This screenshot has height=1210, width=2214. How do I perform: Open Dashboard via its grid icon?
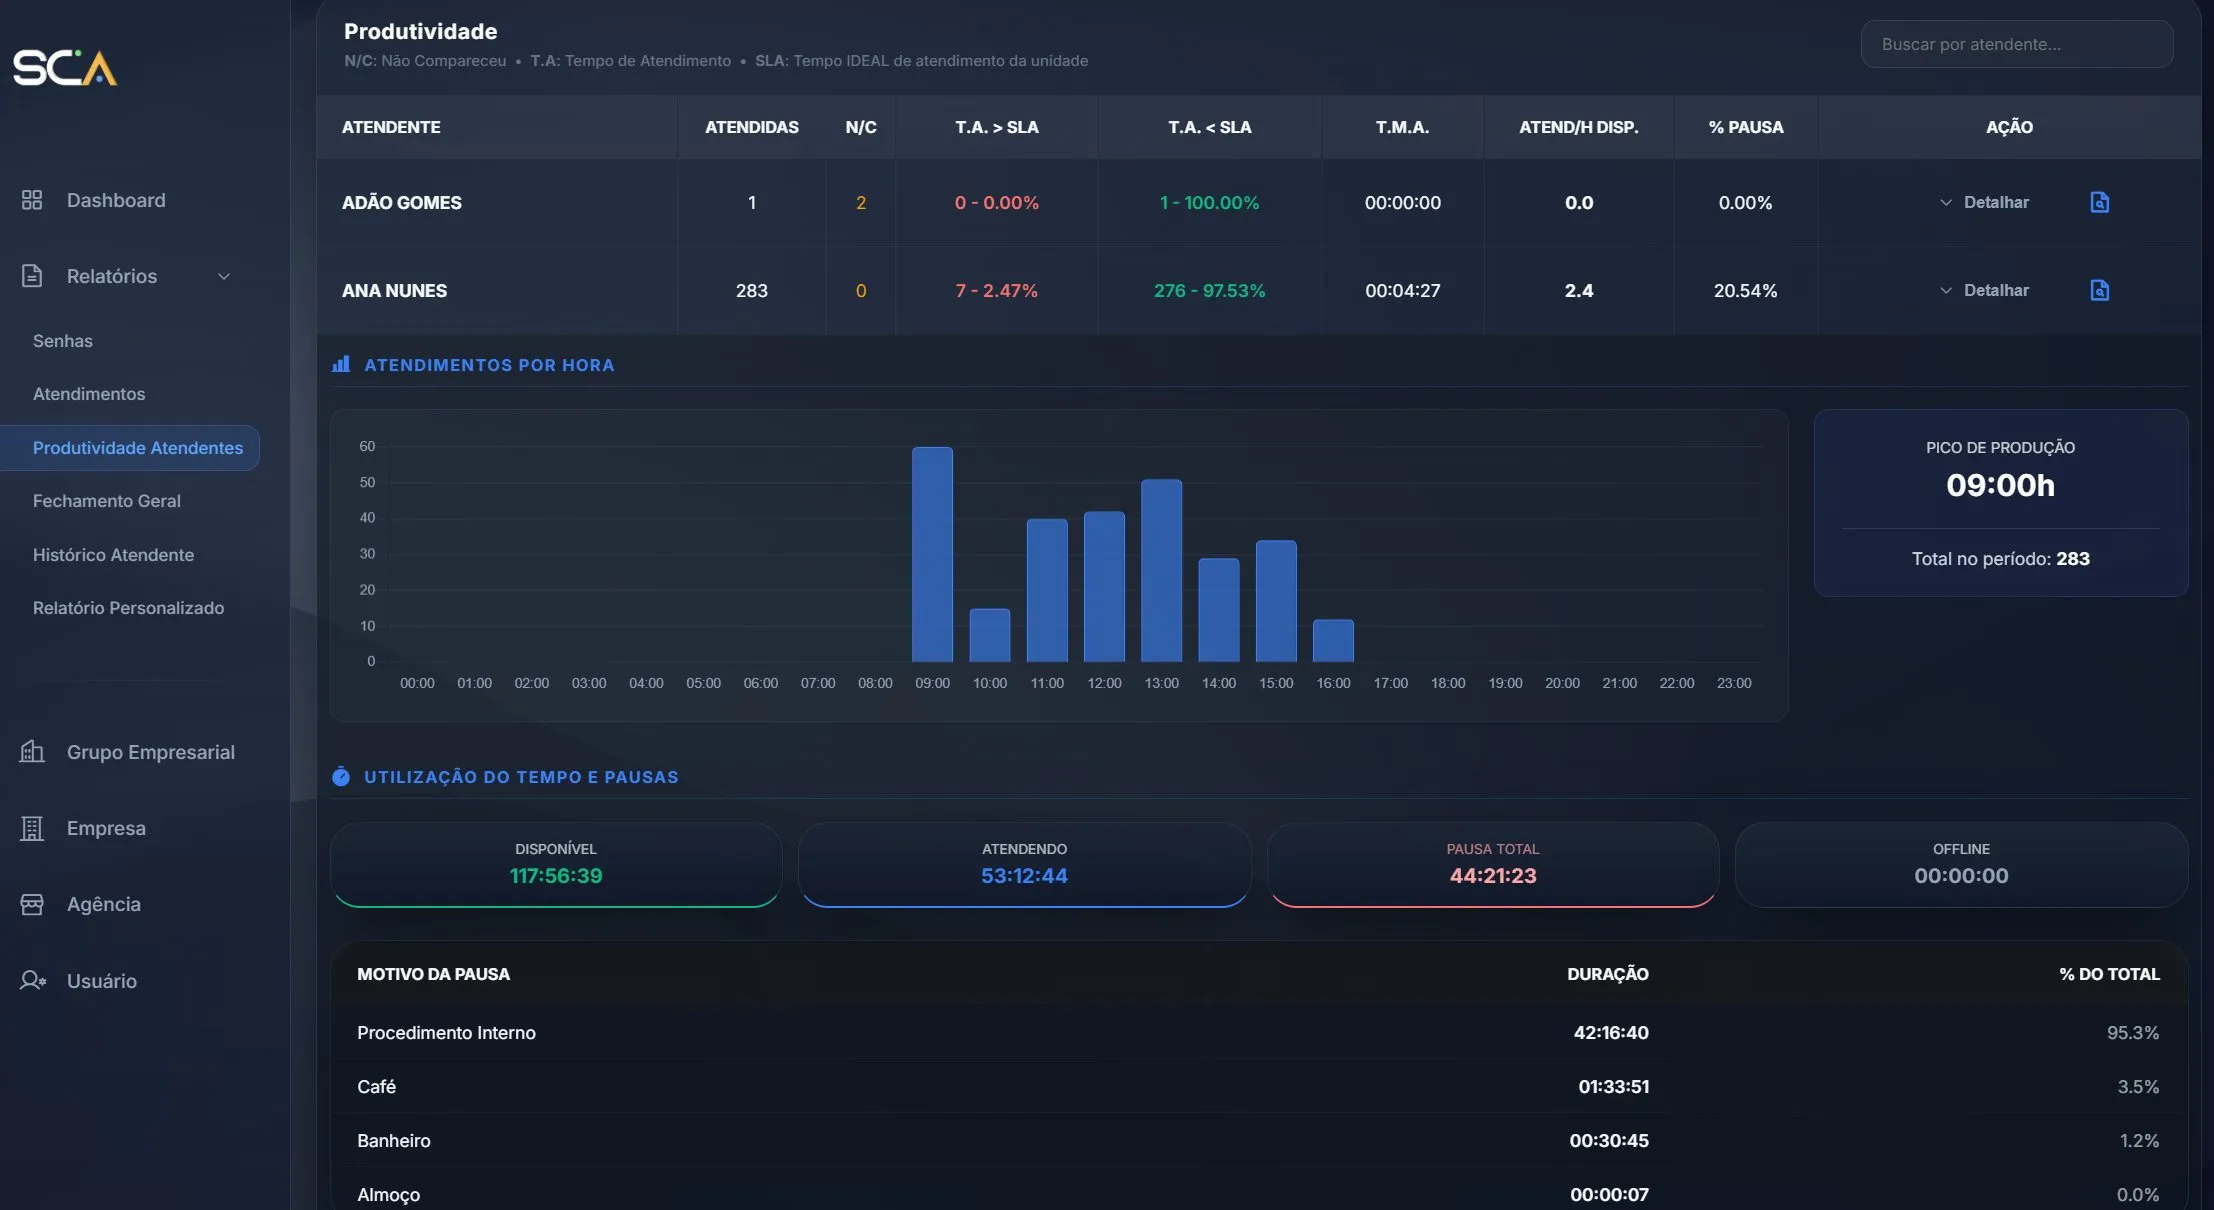click(32, 200)
